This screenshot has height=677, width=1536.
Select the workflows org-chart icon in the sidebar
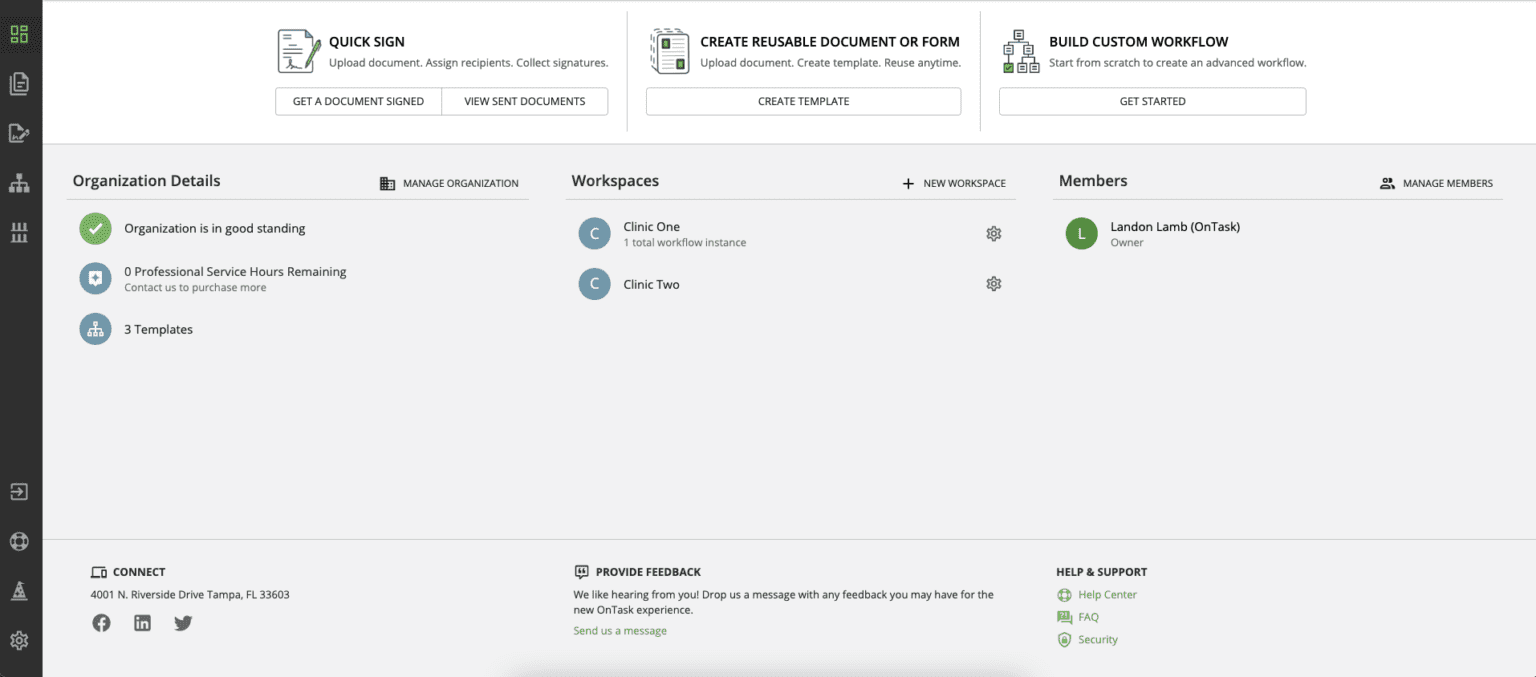click(x=19, y=182)
